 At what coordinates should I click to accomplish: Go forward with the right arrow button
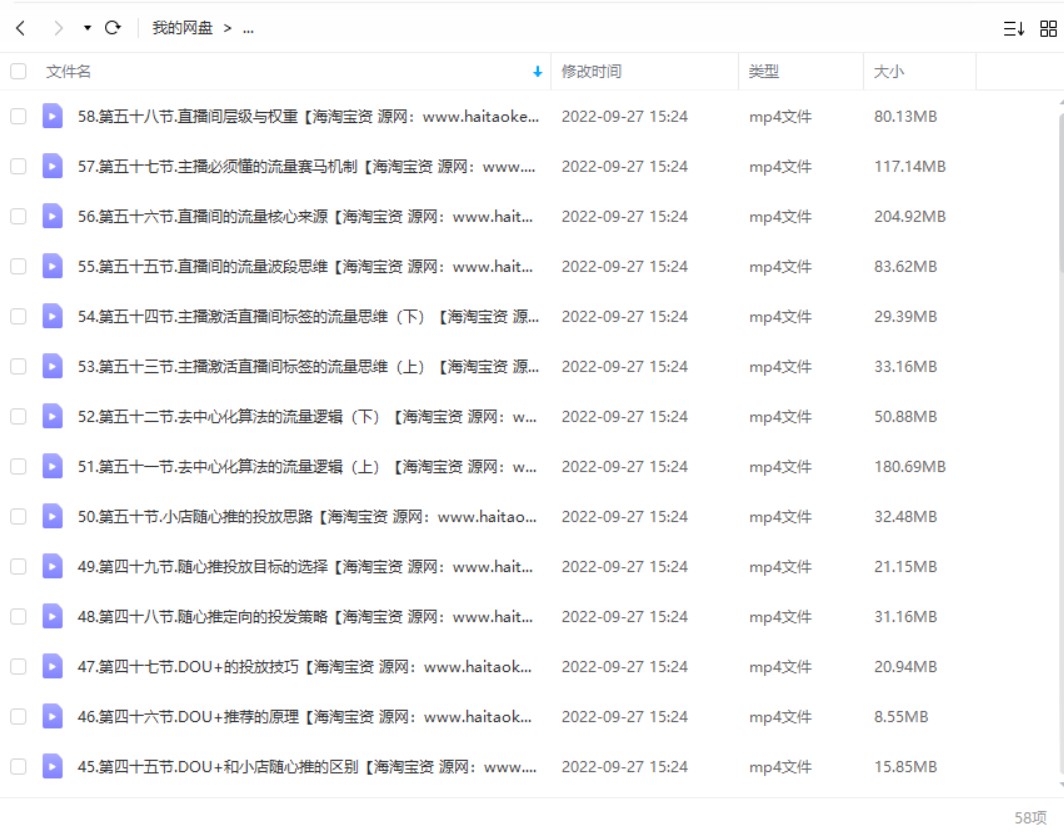pyautogui.click(x=58, y=28)
